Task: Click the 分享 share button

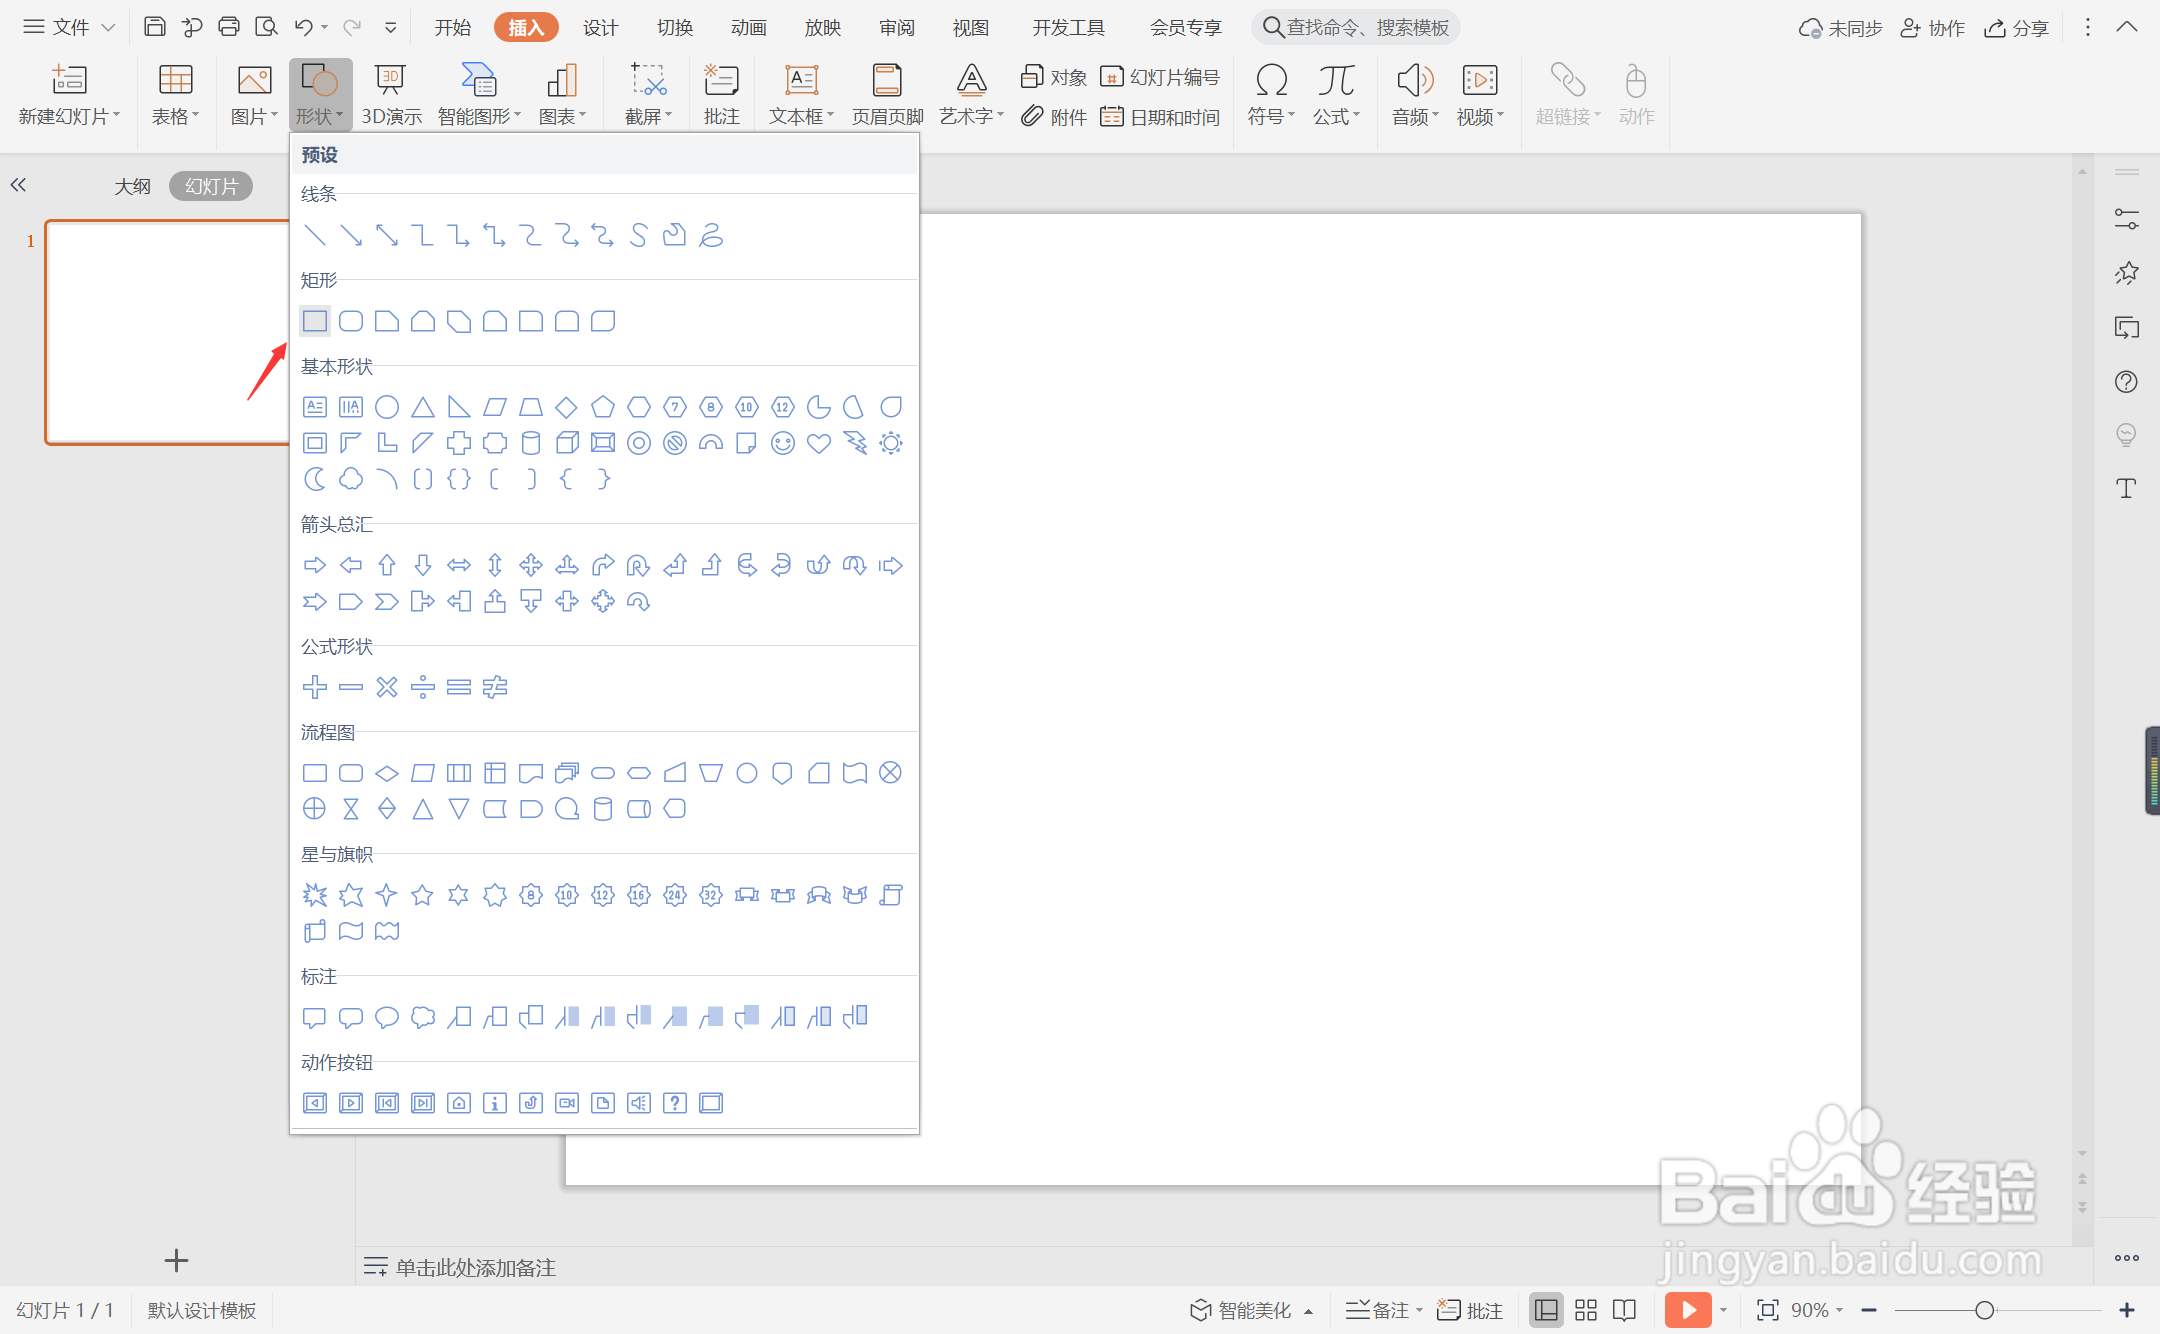Action: click(2017, 27)
